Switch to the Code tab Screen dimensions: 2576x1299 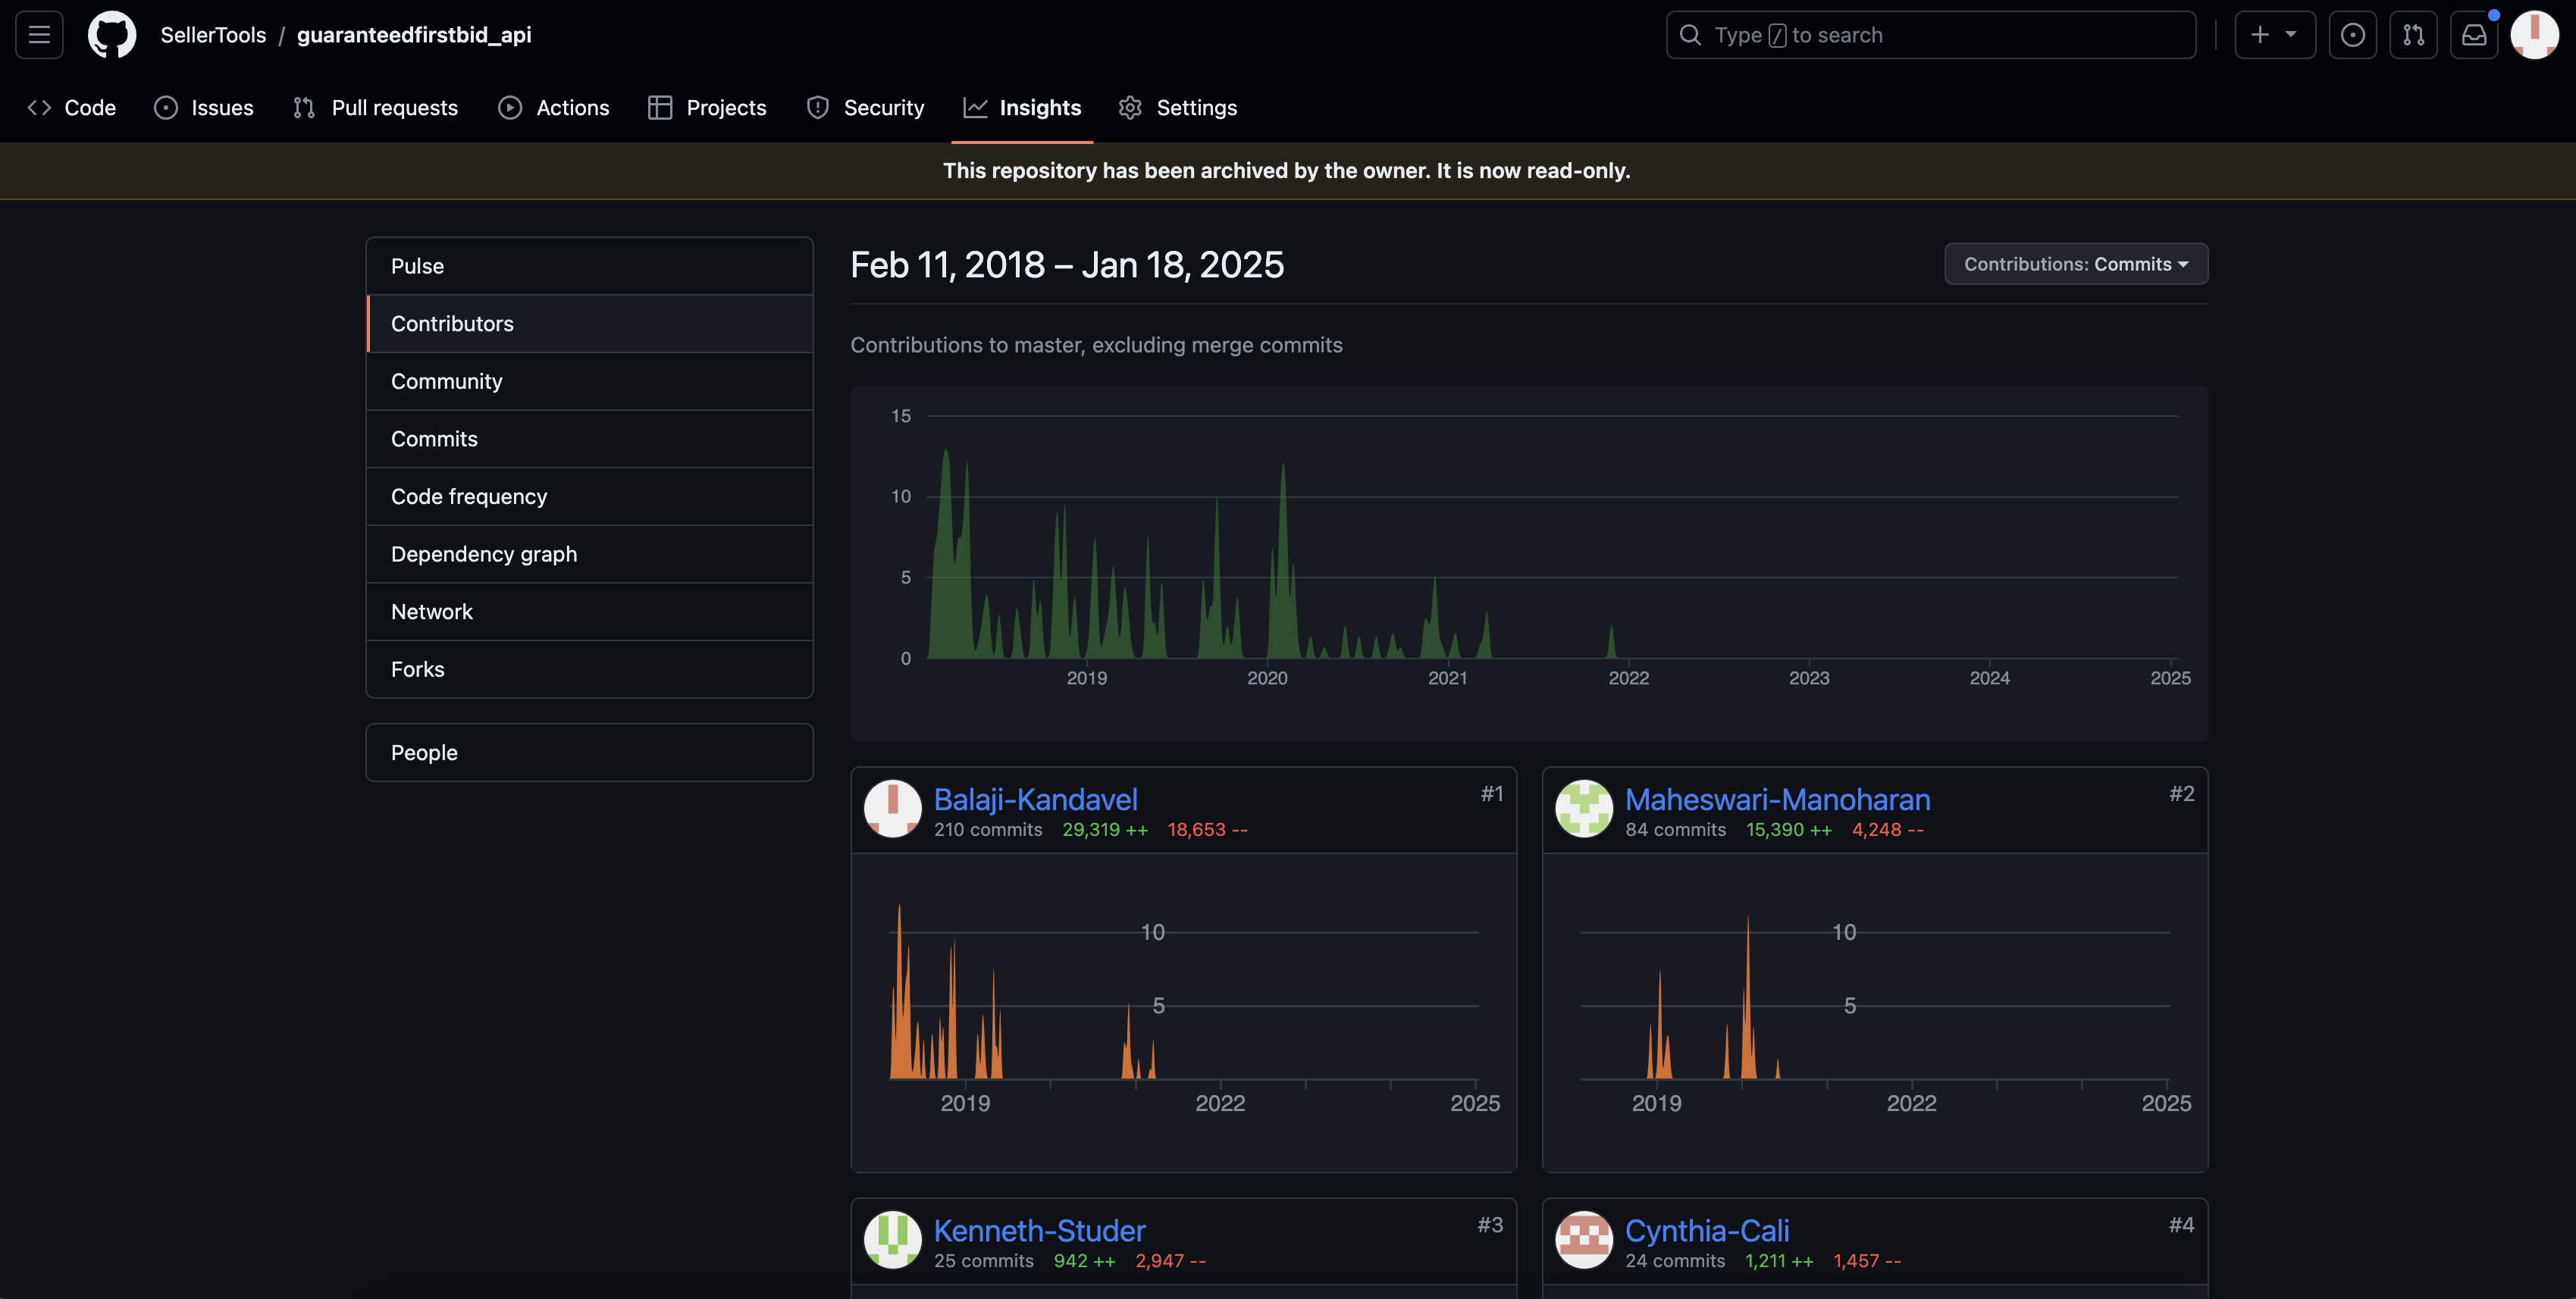pos(72,108)
